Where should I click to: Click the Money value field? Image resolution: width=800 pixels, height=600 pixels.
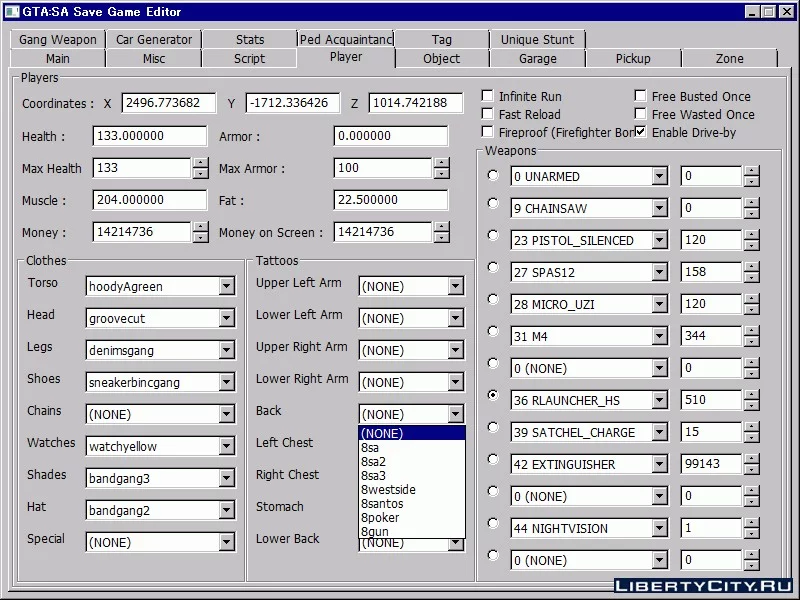point(142,232)
